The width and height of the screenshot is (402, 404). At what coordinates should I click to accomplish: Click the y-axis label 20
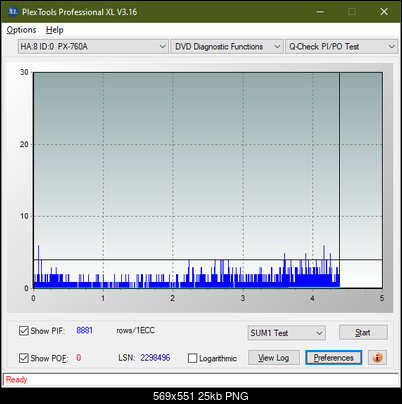click(24, 144)
